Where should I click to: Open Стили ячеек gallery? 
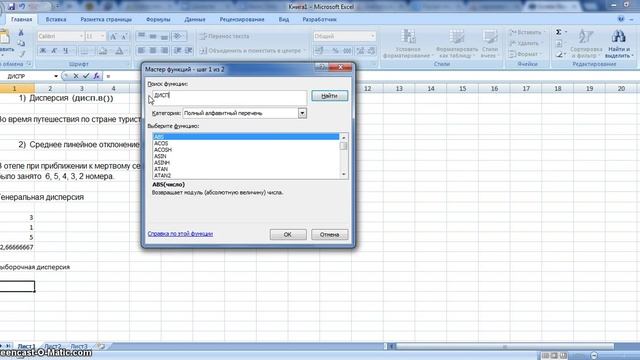coord(489,44)
